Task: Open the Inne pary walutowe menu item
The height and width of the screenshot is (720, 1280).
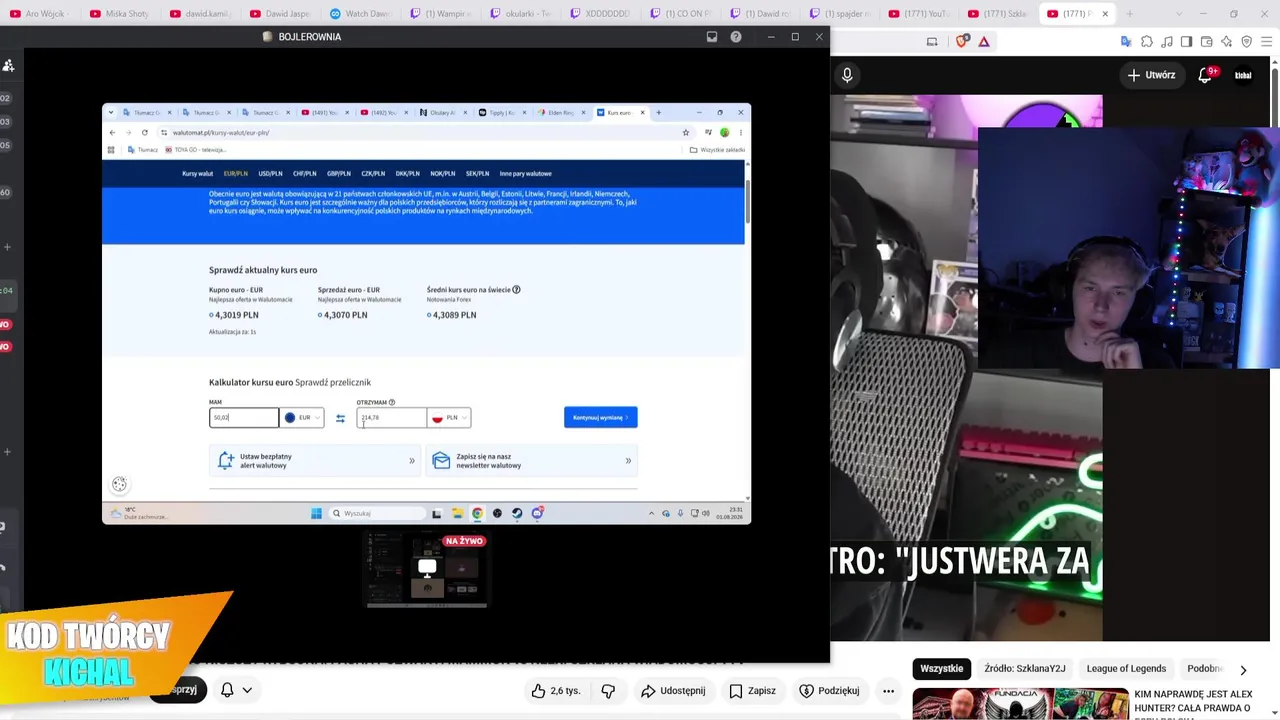Action: point(526,174)
